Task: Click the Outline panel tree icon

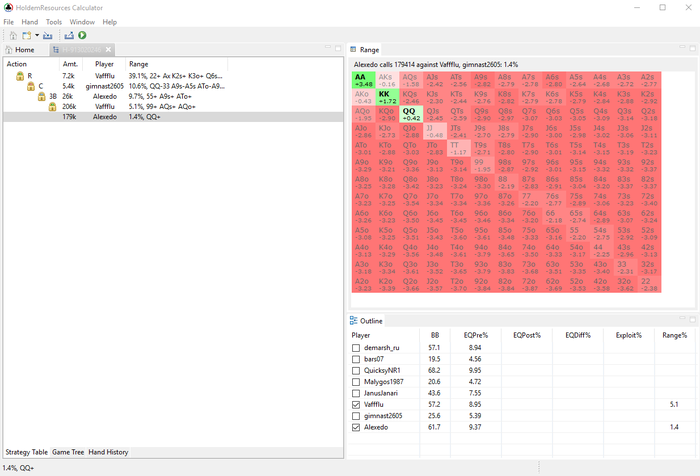Action: pos(354,321)
